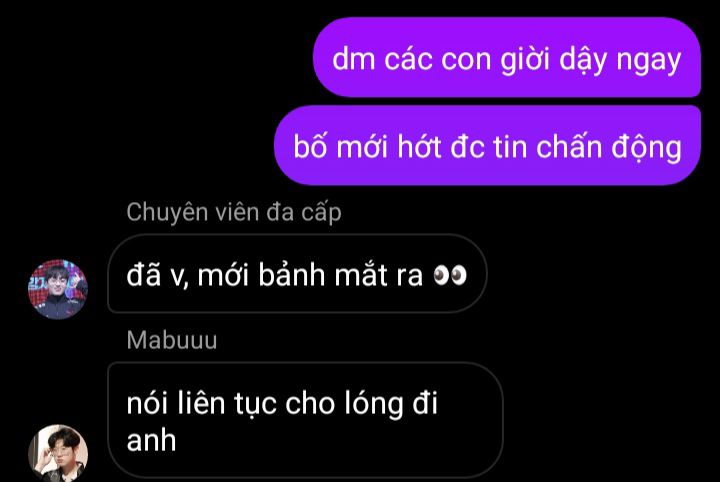Viewport: 720px width, 482px height.
Task: Select the "dm các con giời dậy ngay" bubble
Action: click(507, 57)
